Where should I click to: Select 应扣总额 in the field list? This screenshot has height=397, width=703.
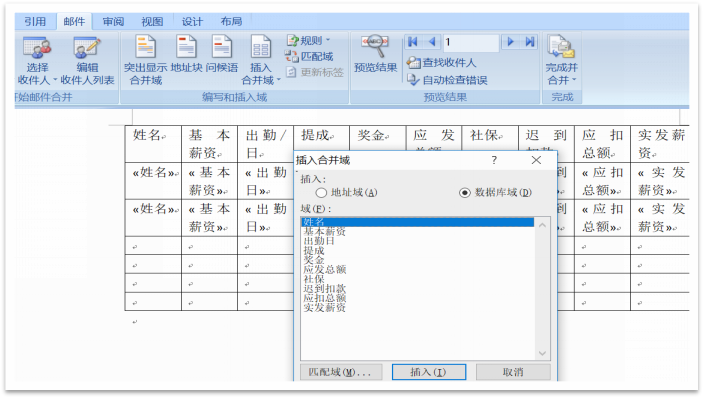[x=324, y=298]
